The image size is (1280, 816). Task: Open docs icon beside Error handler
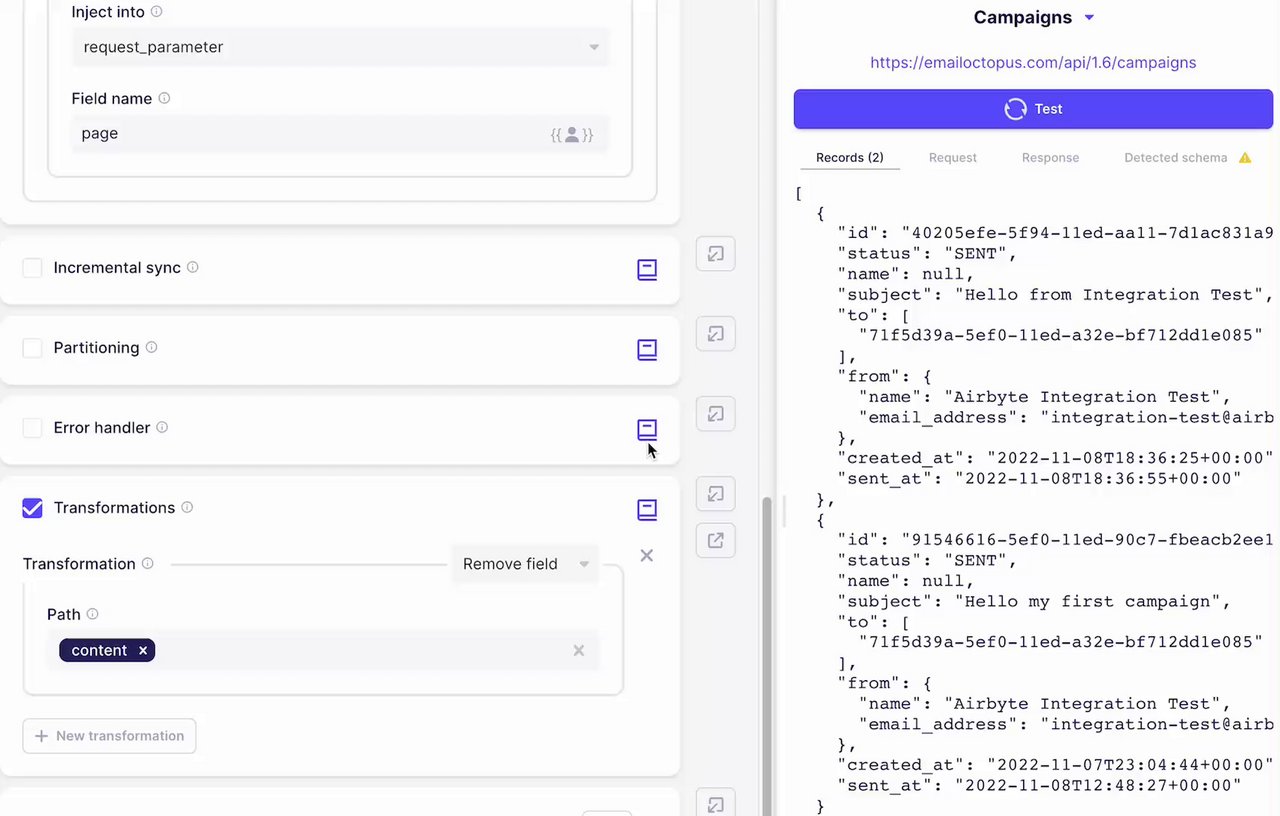click(647, 429)
